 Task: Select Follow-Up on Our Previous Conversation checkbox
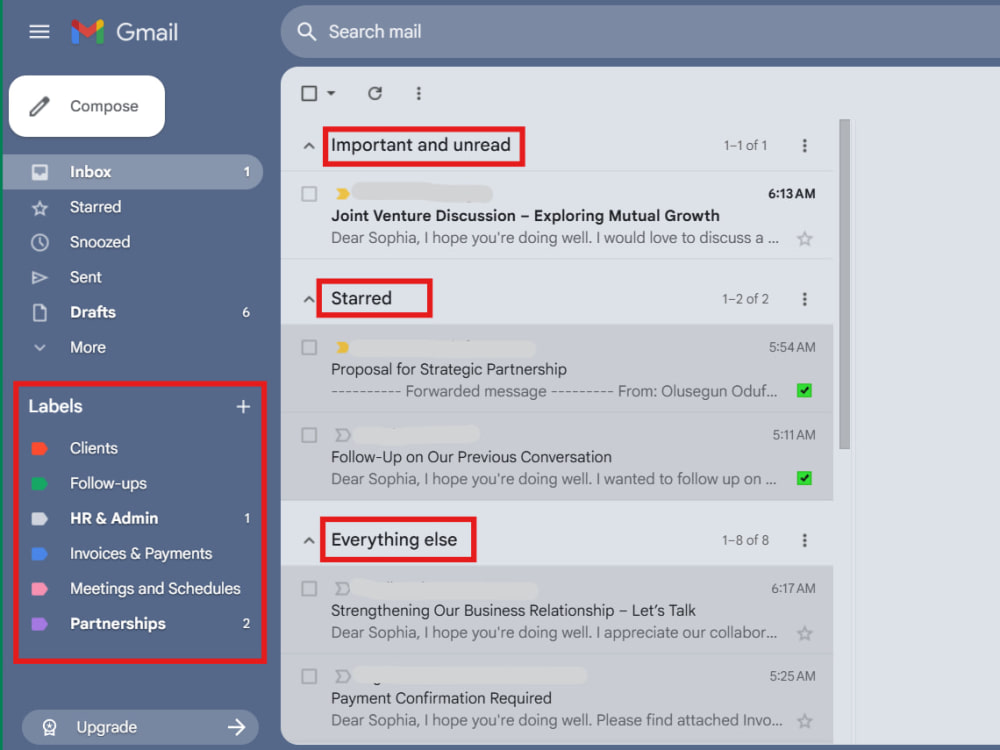[x=309, y=435]
